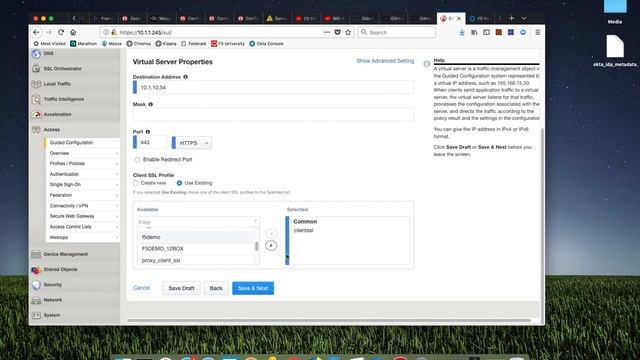The height and width of the screenshot is (360, 640).
Task: Click the Port info icon
Action: 148,132
